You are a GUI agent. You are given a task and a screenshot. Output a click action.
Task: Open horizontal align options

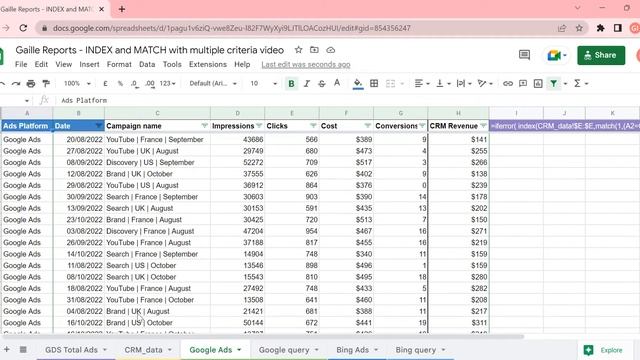pos(422,84)
